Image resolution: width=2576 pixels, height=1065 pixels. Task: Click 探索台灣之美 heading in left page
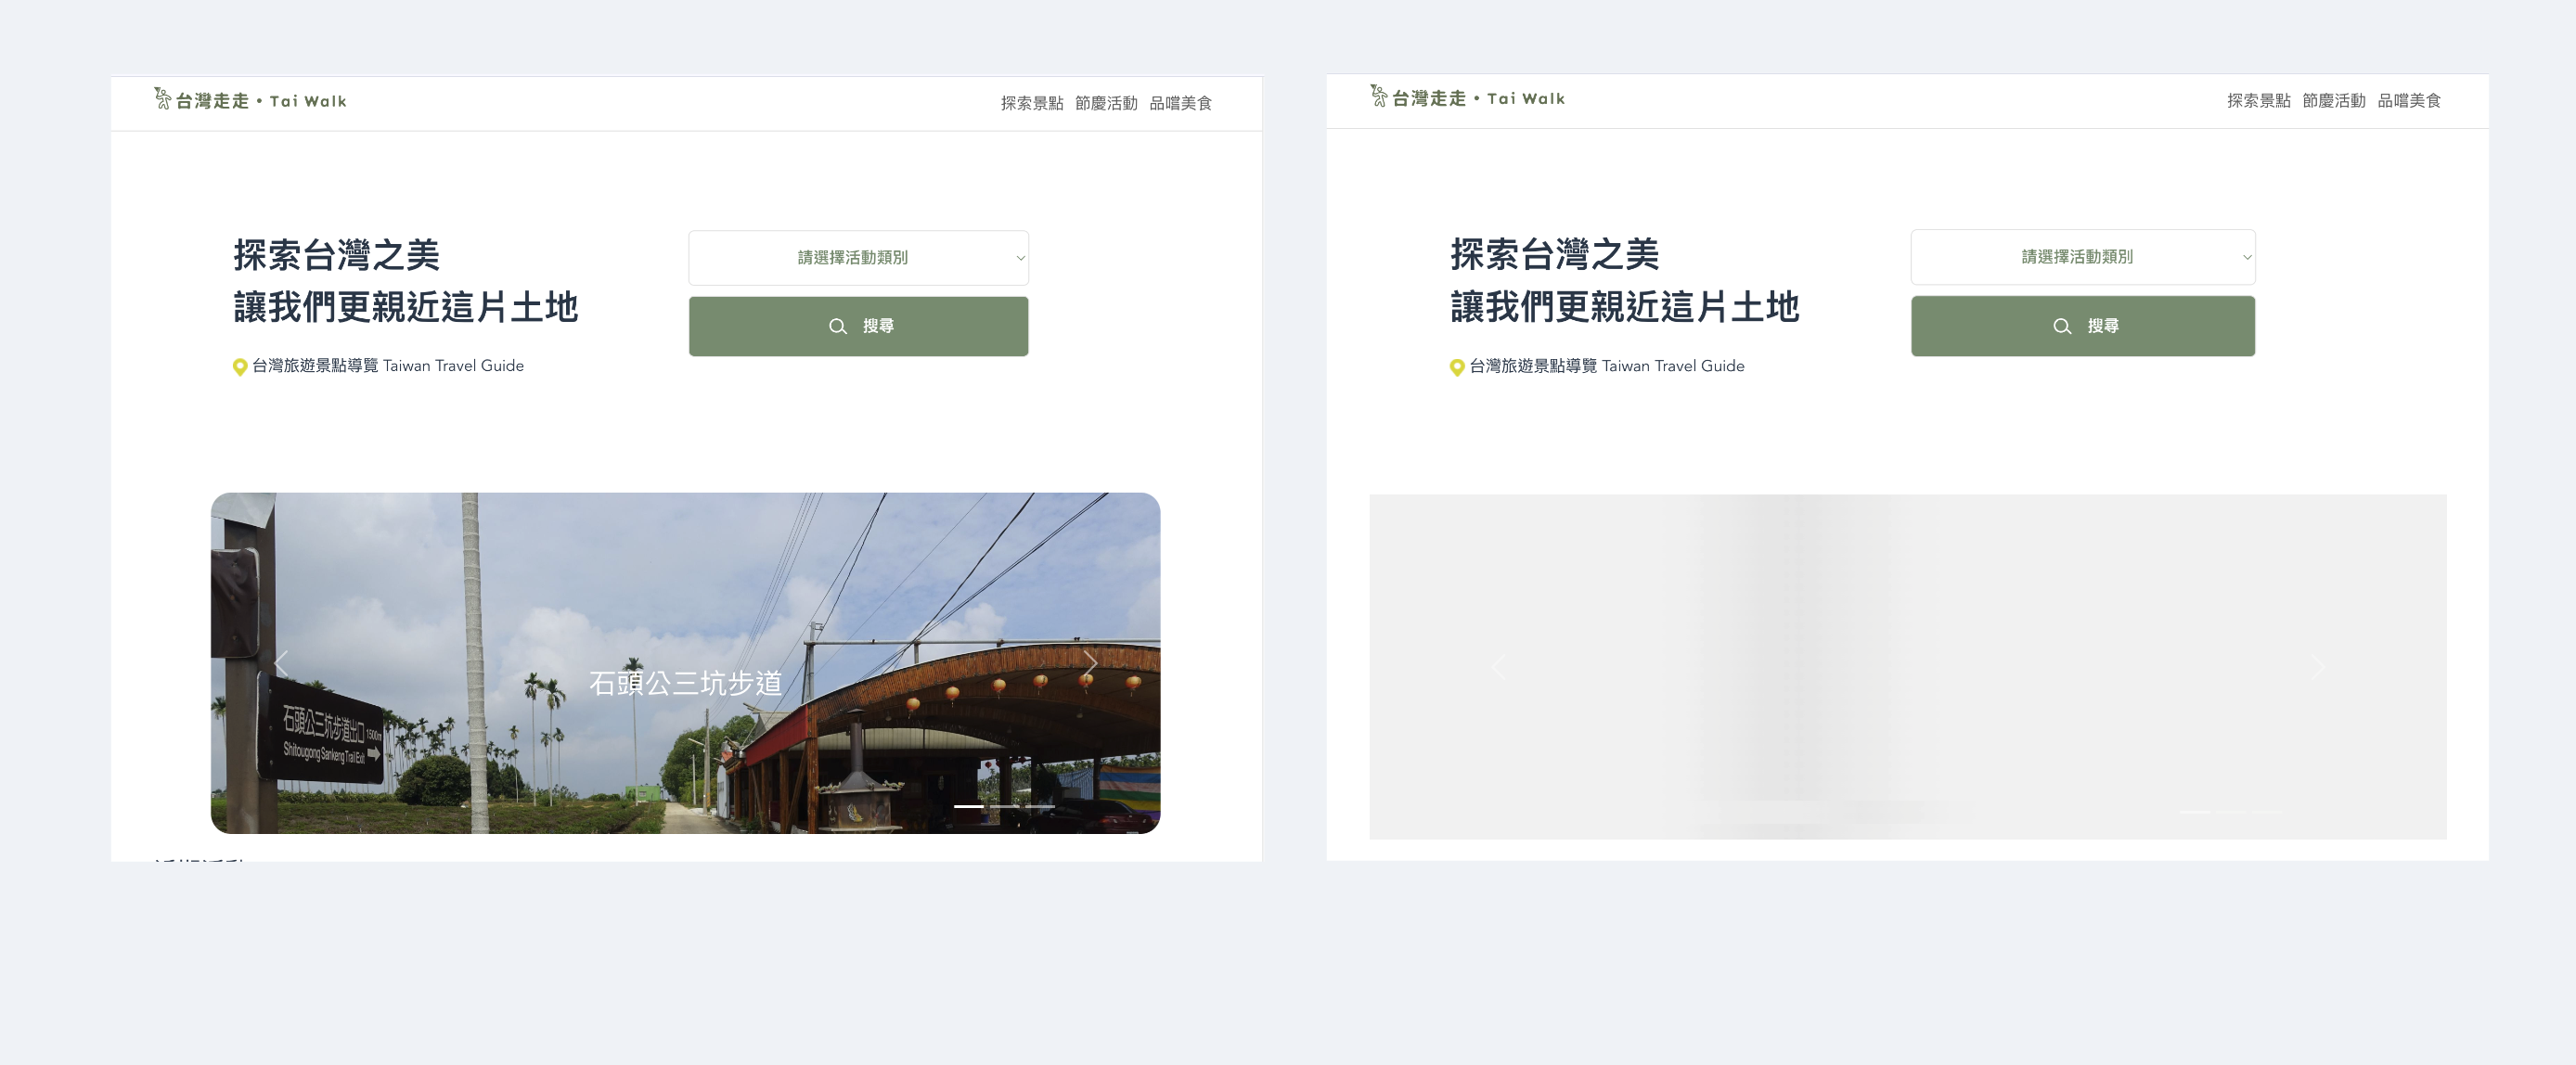[337, 255]
